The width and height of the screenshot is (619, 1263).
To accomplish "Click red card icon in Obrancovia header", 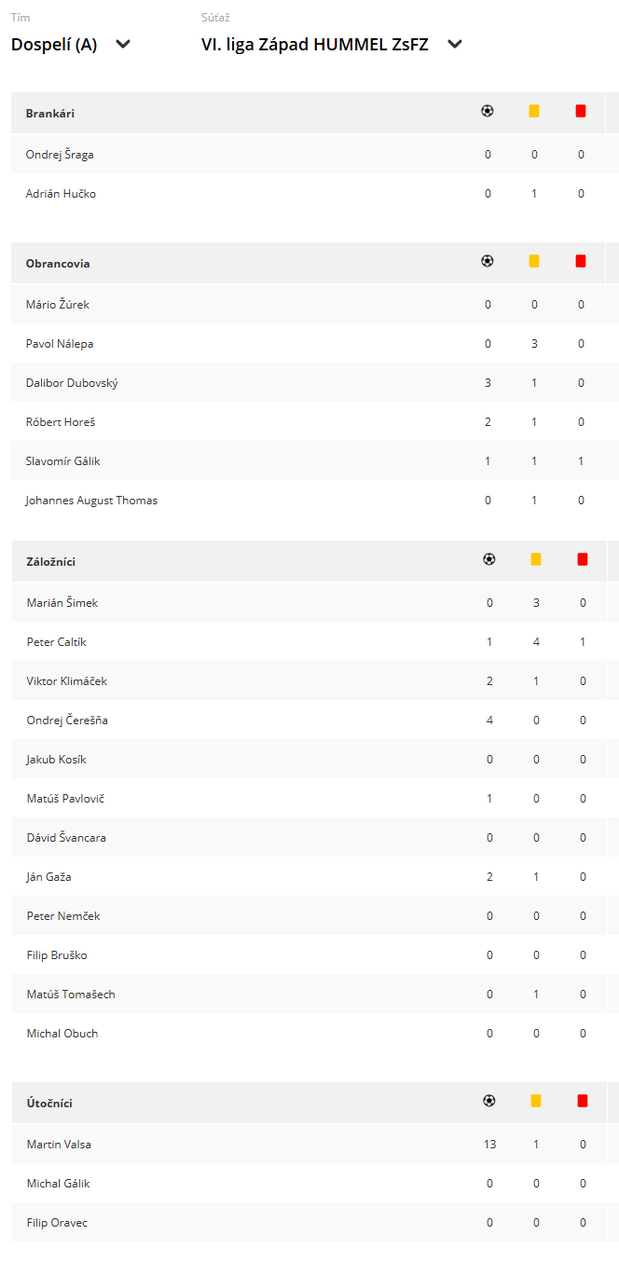I will point(581,261).
